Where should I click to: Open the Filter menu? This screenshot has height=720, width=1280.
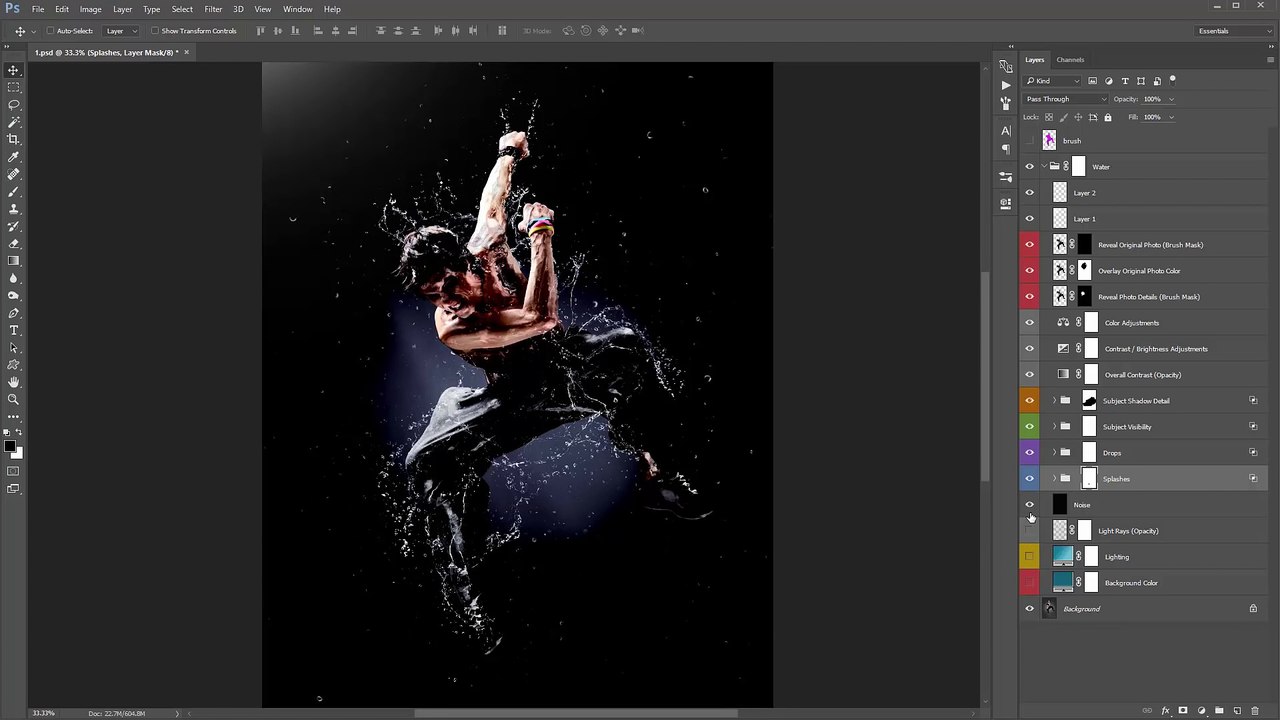[x=213, y=9]
